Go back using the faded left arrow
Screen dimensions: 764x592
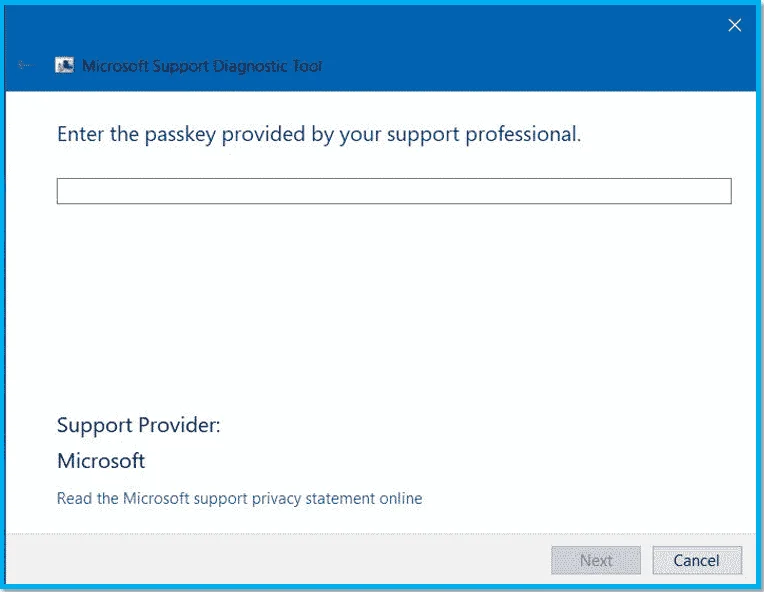(x=24, y=65)
